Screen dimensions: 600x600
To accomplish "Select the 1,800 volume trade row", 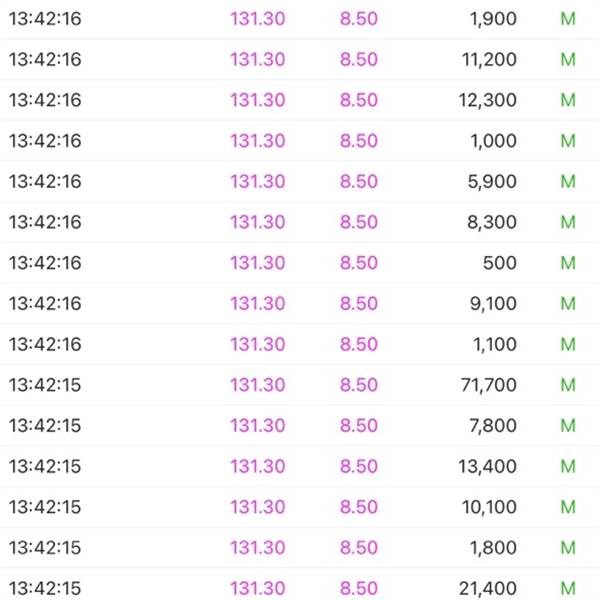I will pyautogui.click(x=493, y=547).
